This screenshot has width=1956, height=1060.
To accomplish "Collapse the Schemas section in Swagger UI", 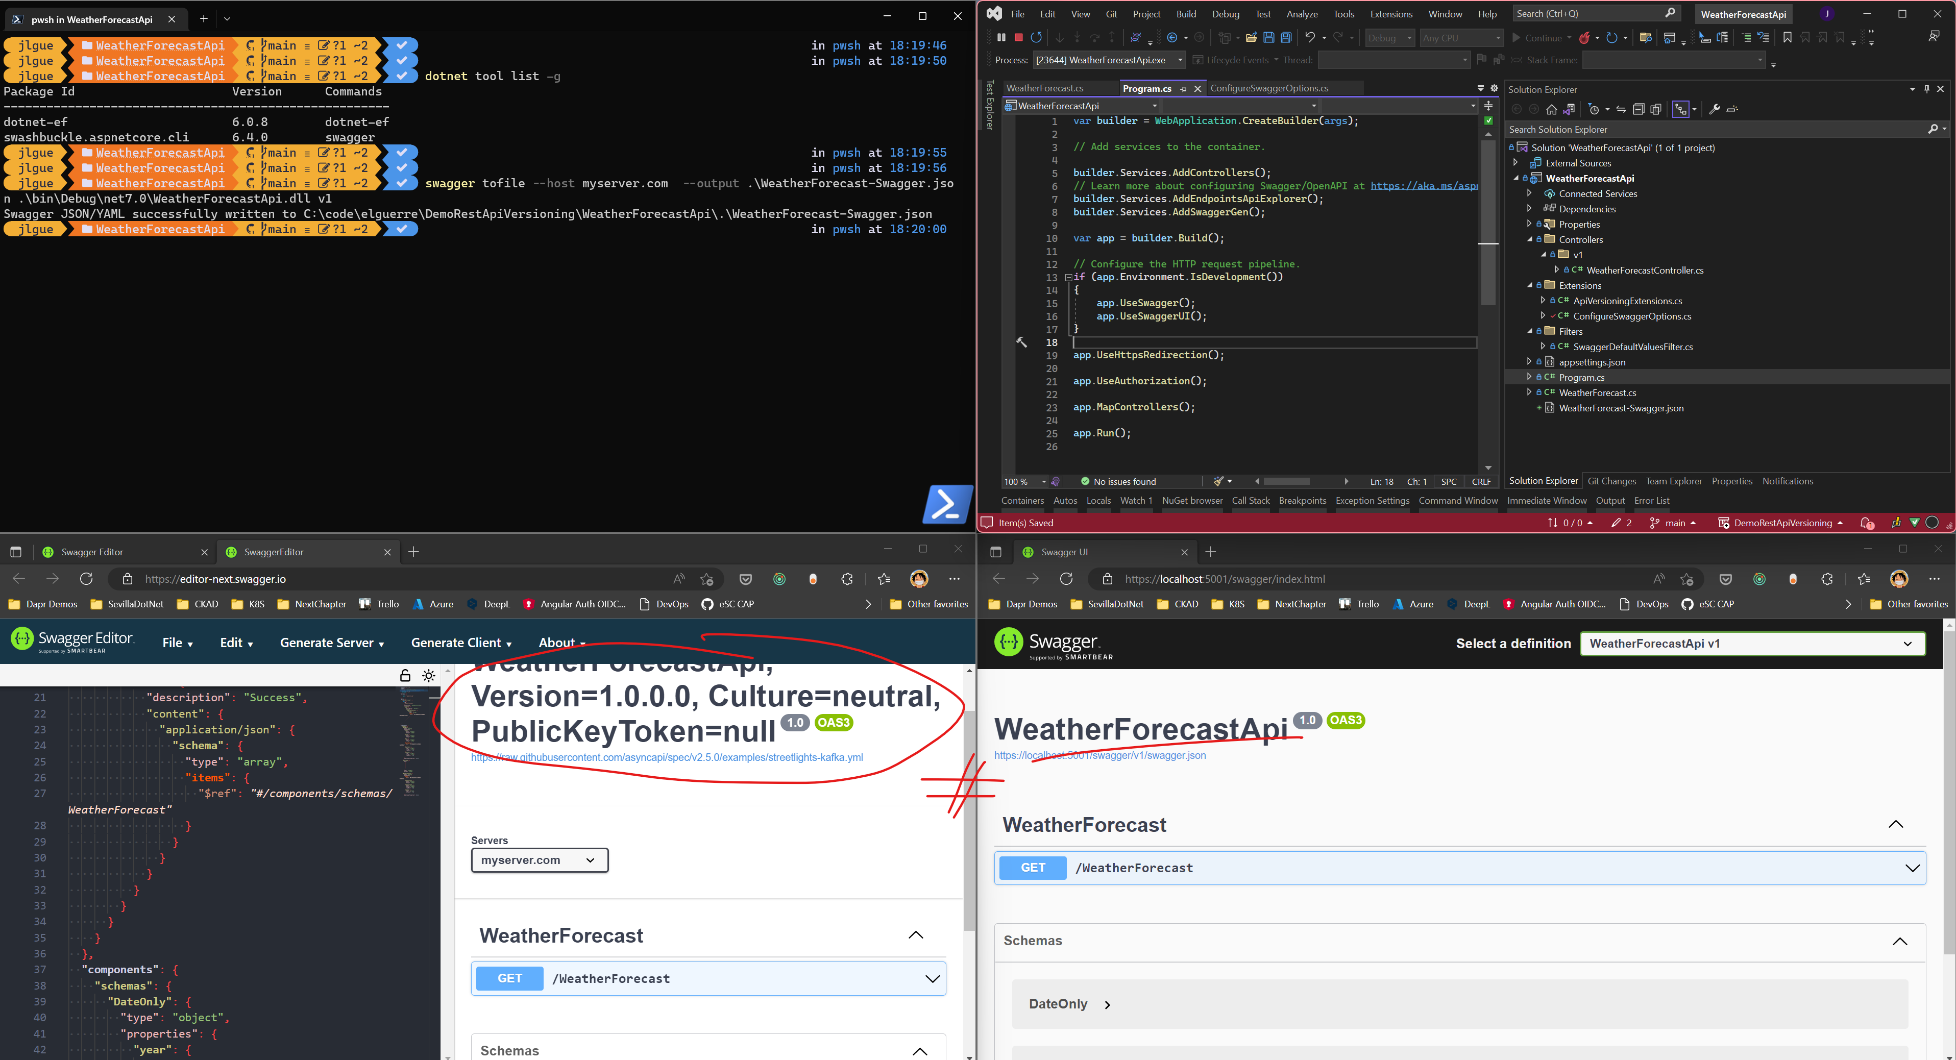I will tap(1899, 941).
